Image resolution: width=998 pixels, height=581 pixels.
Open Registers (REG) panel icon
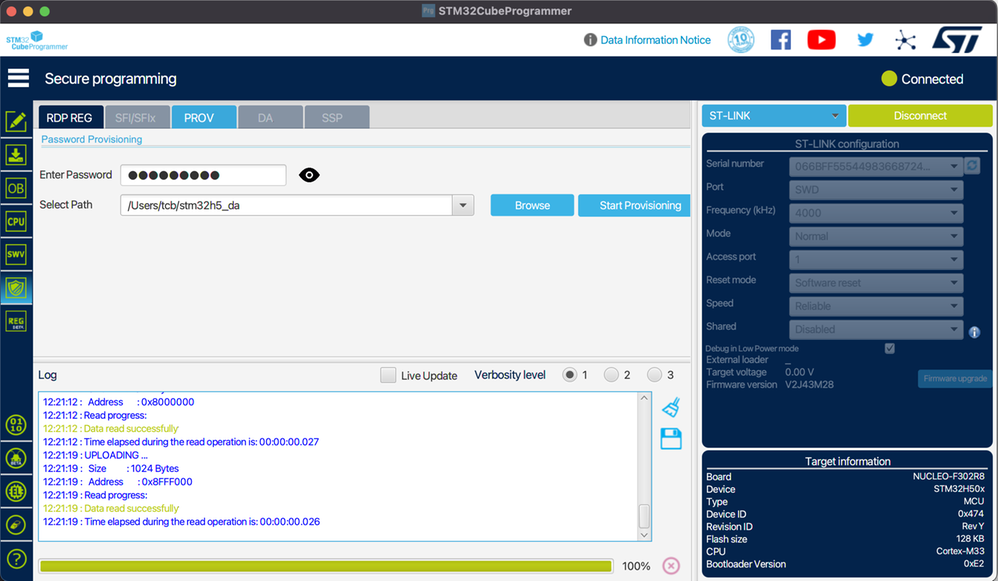click(x=16, y=321)
